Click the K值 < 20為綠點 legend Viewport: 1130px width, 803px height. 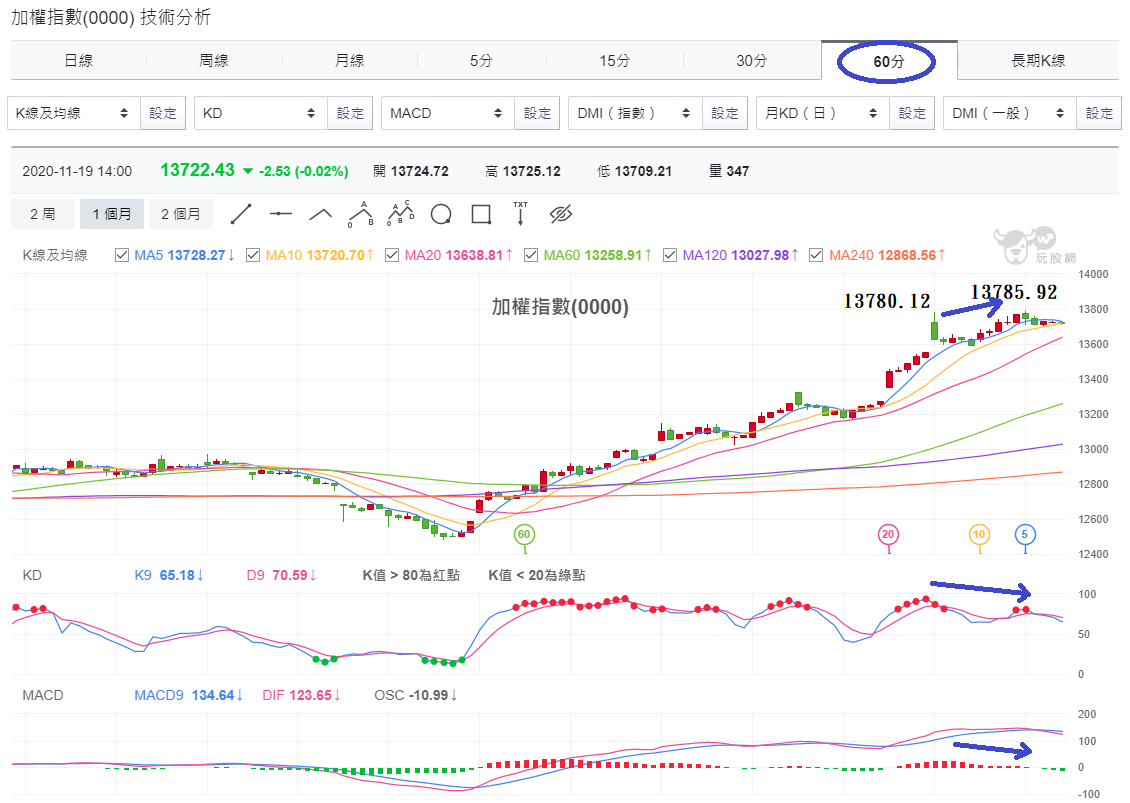click(x=537, y=575)
